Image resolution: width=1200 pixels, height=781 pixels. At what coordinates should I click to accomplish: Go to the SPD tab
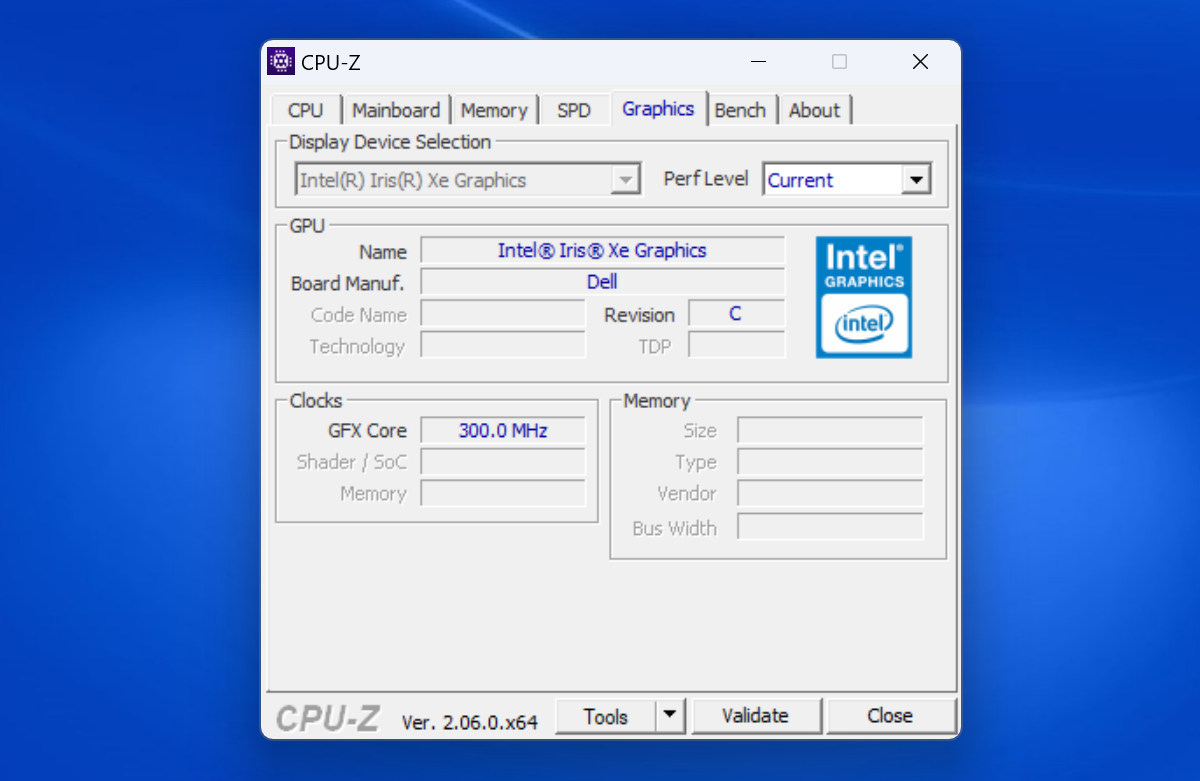574,110
